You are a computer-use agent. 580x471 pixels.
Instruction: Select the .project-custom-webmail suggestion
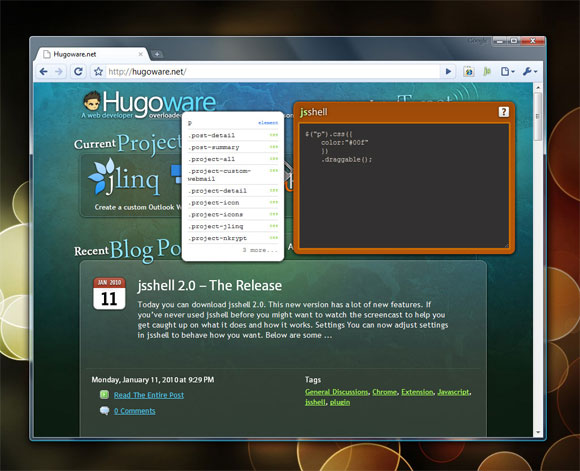pos(233,175)
